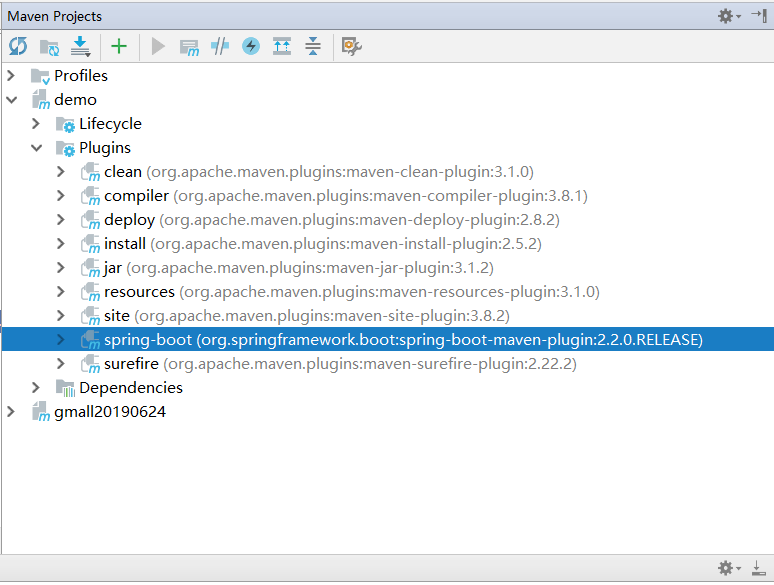Click the install plugin icon
774x585 pixels.
click(x=91, y=244)
